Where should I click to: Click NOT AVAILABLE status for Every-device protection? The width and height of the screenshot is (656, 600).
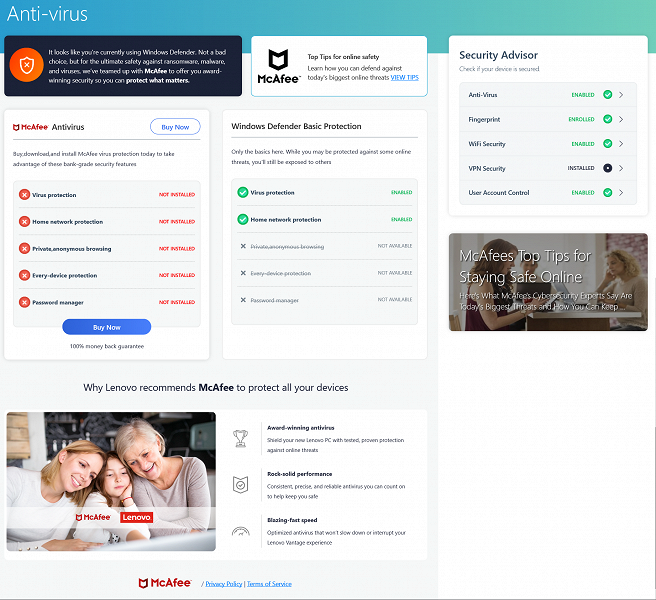395,273
